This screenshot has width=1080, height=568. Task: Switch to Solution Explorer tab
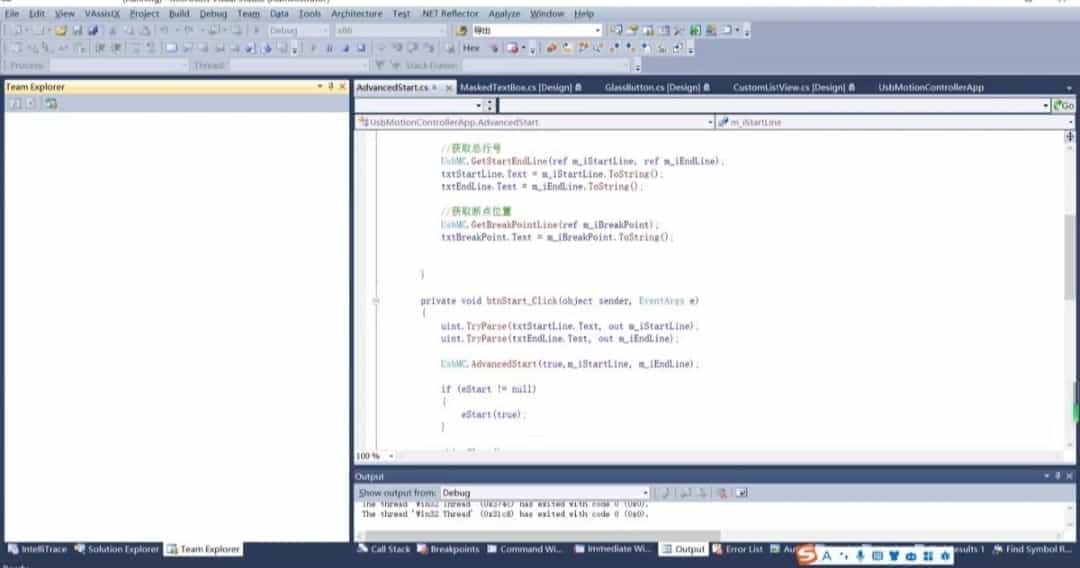click(x=117, y=549)
